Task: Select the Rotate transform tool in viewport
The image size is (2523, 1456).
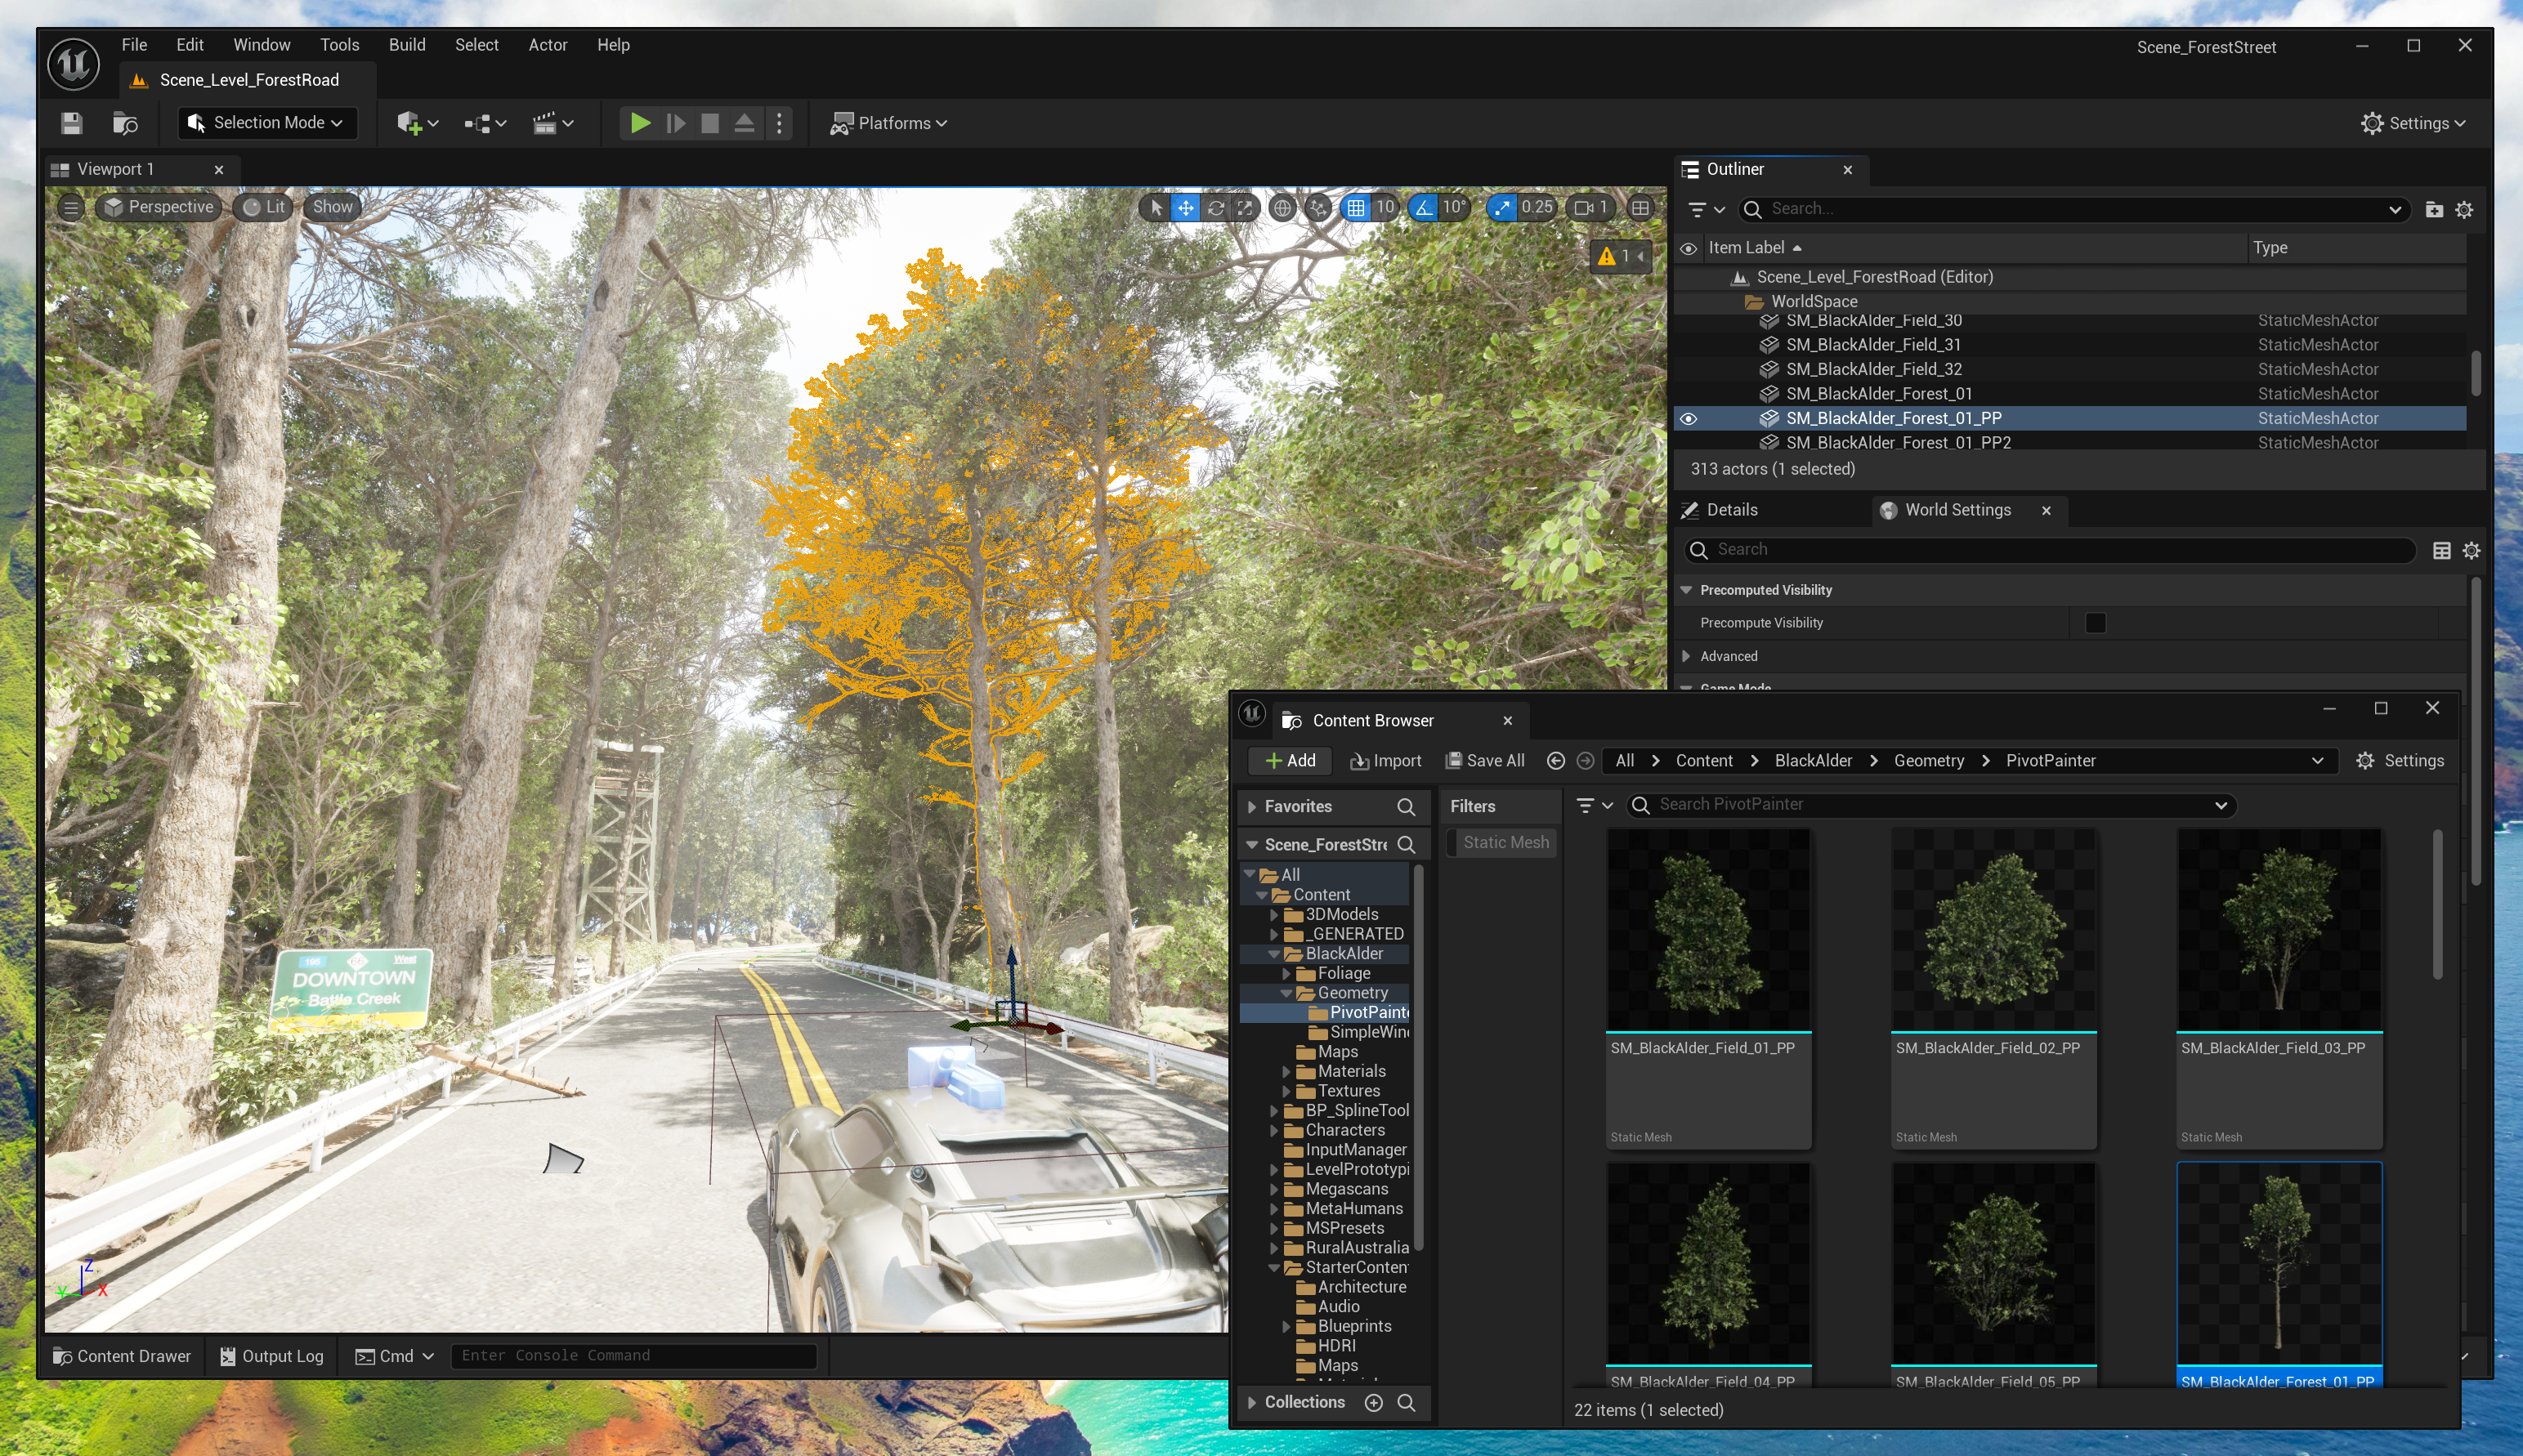Action: (1216, 208)
